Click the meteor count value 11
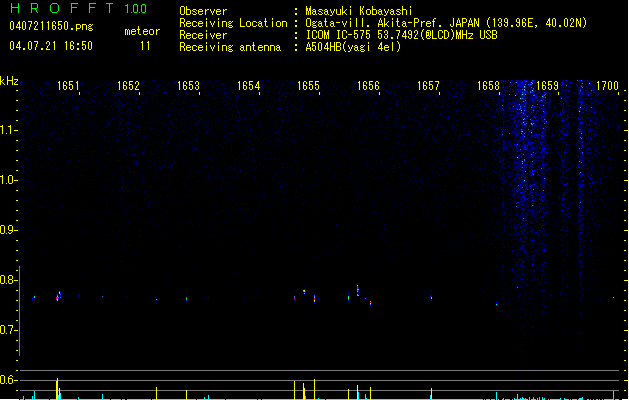Viewport: 629px width, 400px height. point(145,46)
